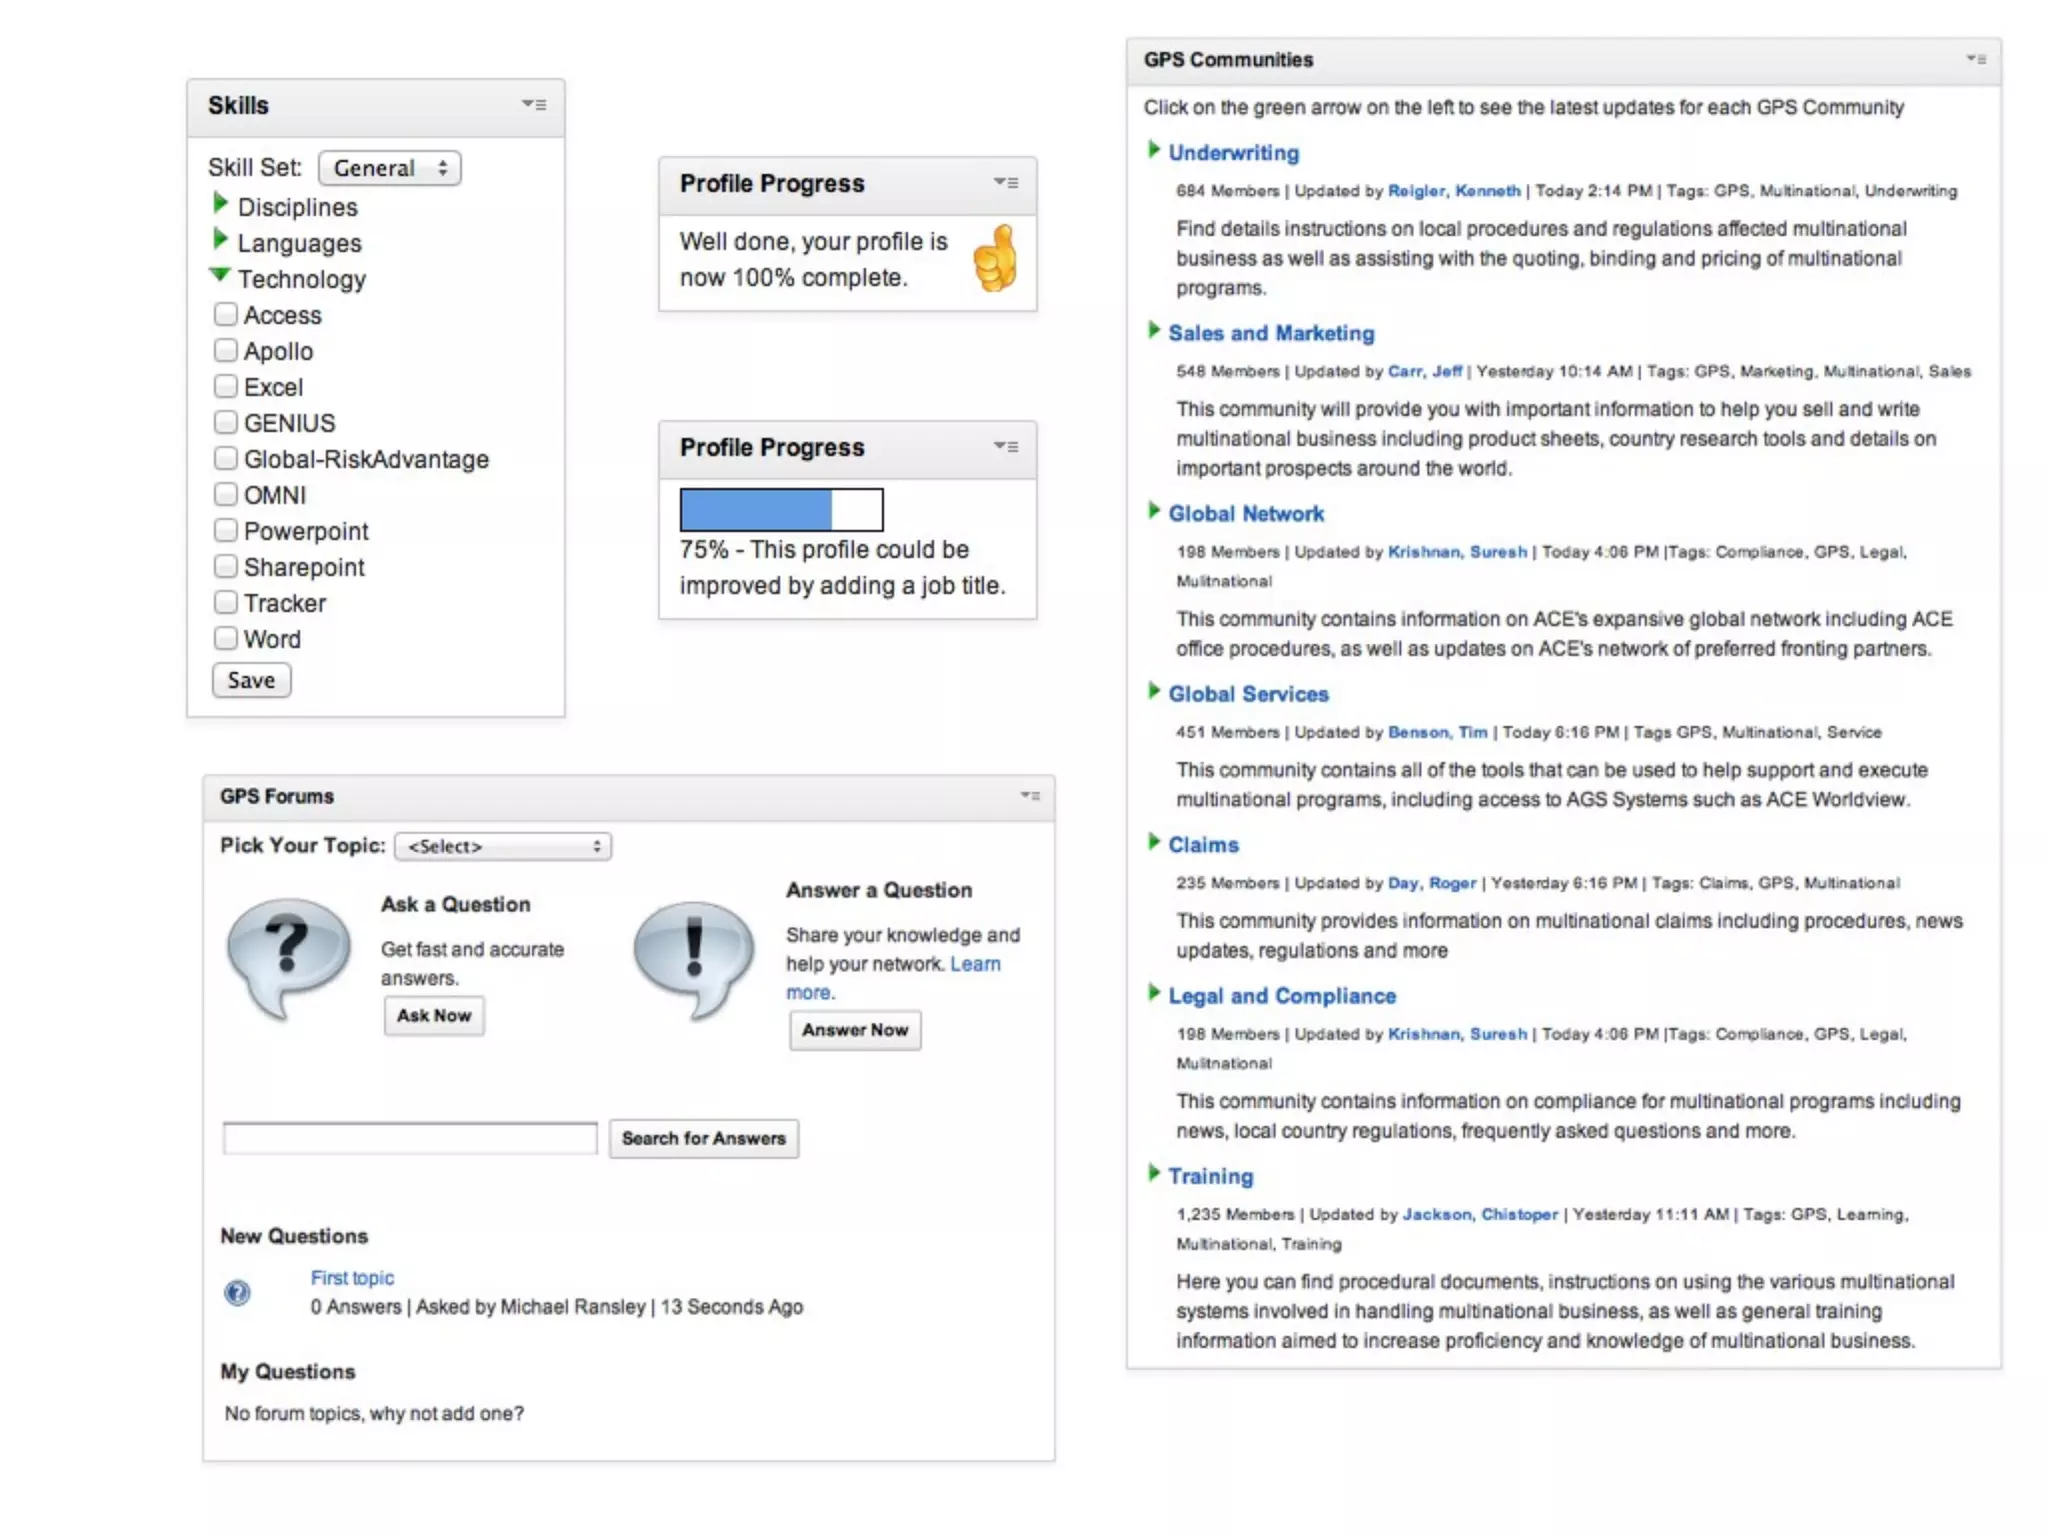Expand the Underwriting community green arrow

click(x=1154, y=150)
